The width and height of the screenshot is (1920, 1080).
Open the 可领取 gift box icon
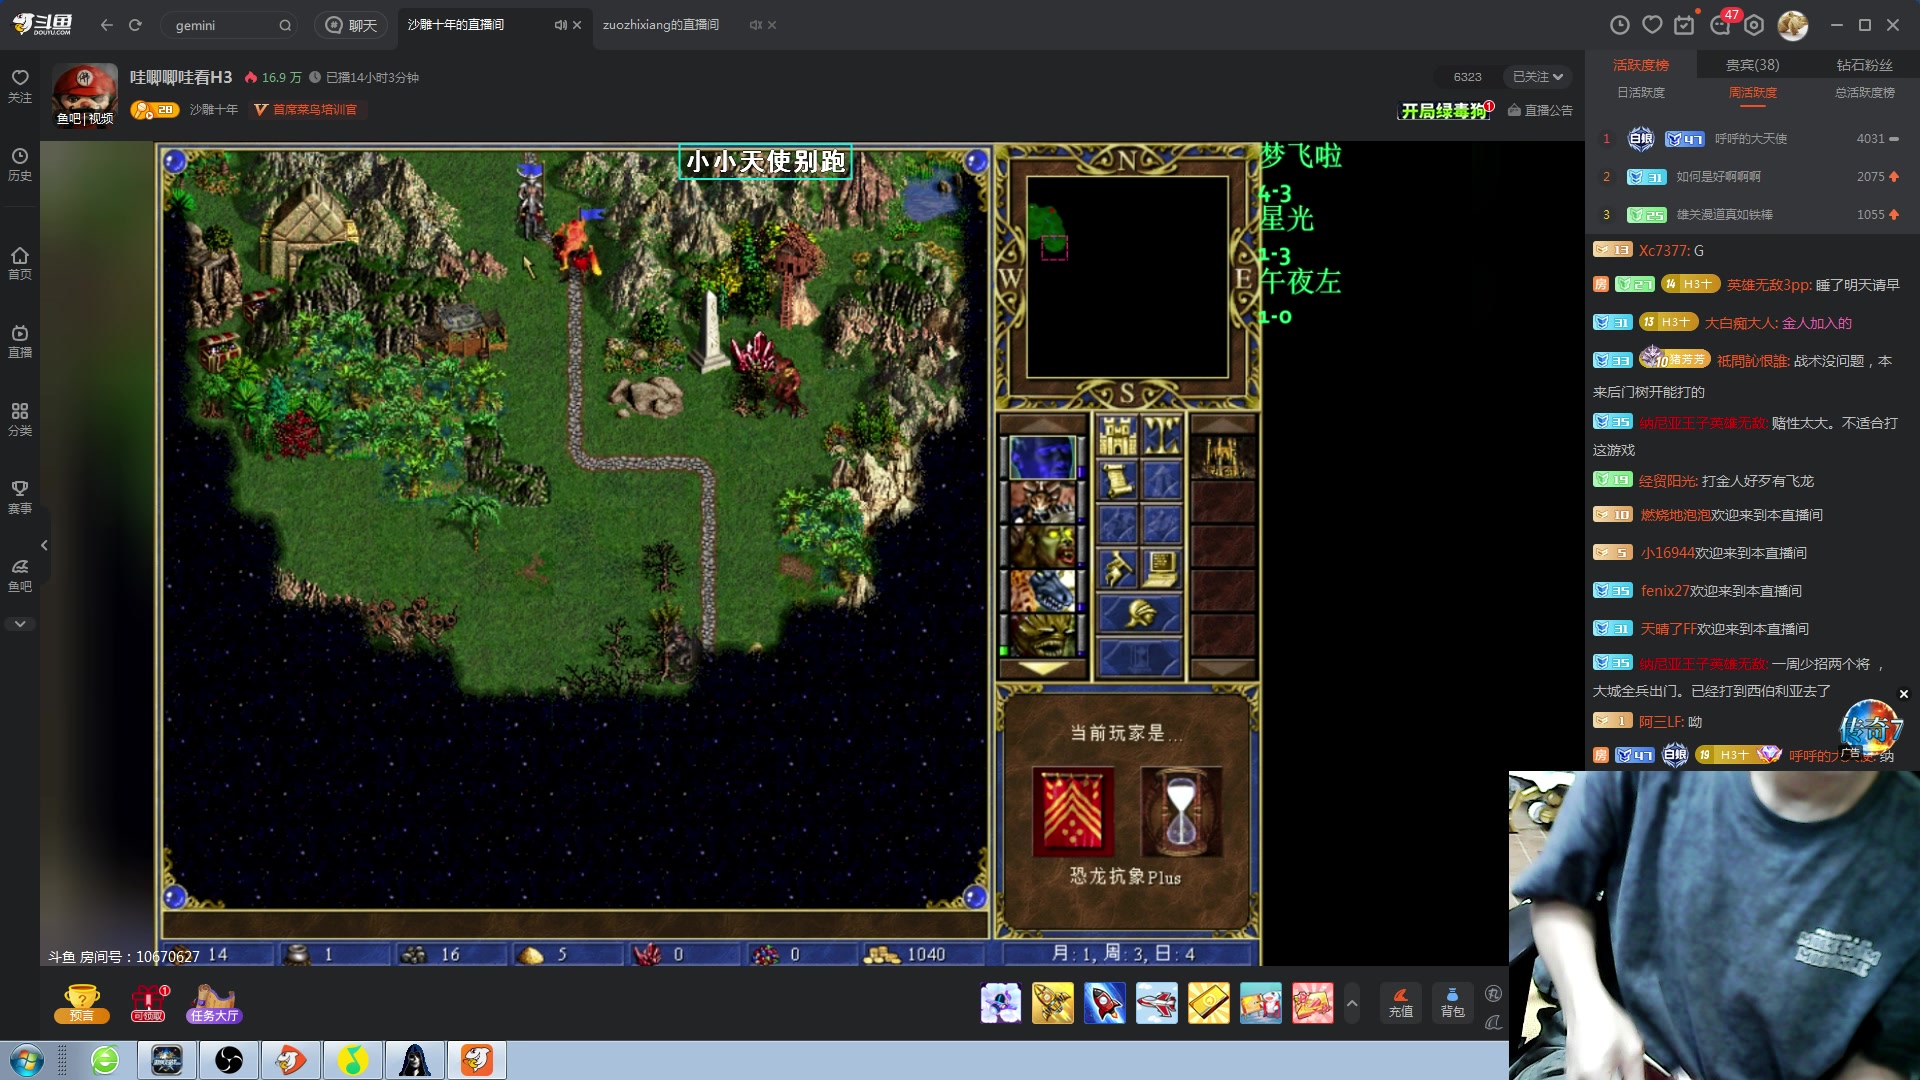point(148,1003)
